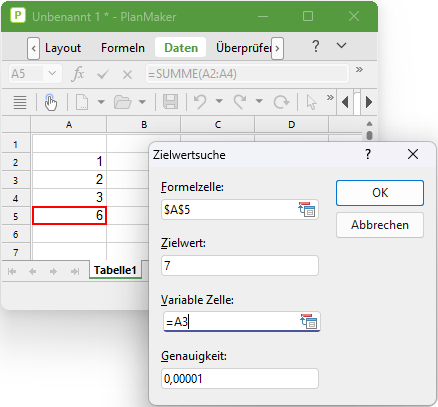
Task: Open the cell name box dropdown
Action: tap(52, 73)
